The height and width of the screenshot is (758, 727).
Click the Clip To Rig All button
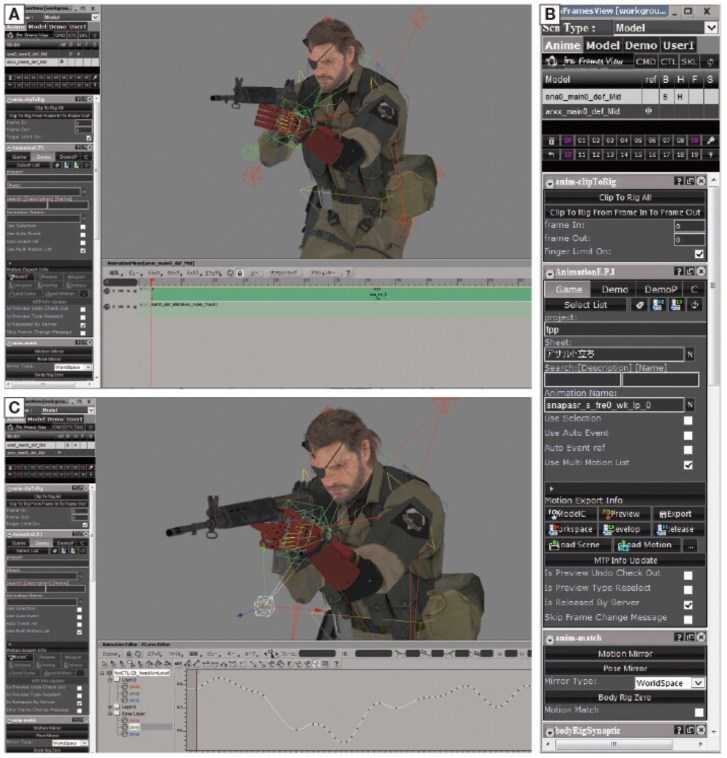tap(625, 197)
